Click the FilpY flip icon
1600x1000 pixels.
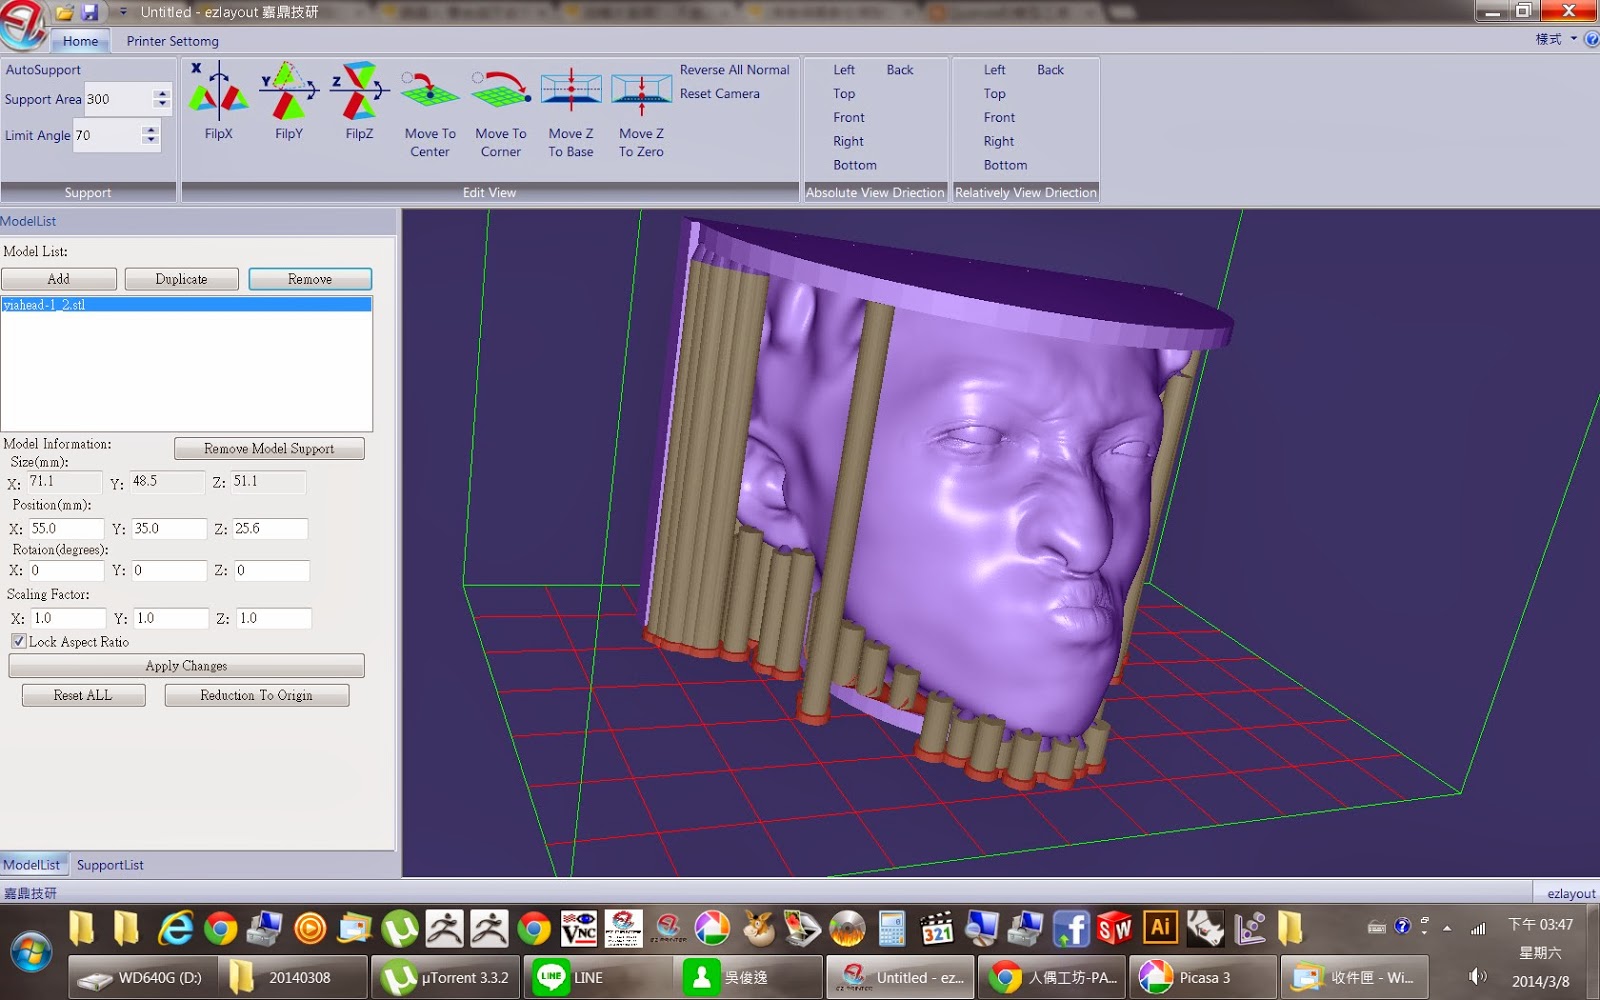[288, 92]
